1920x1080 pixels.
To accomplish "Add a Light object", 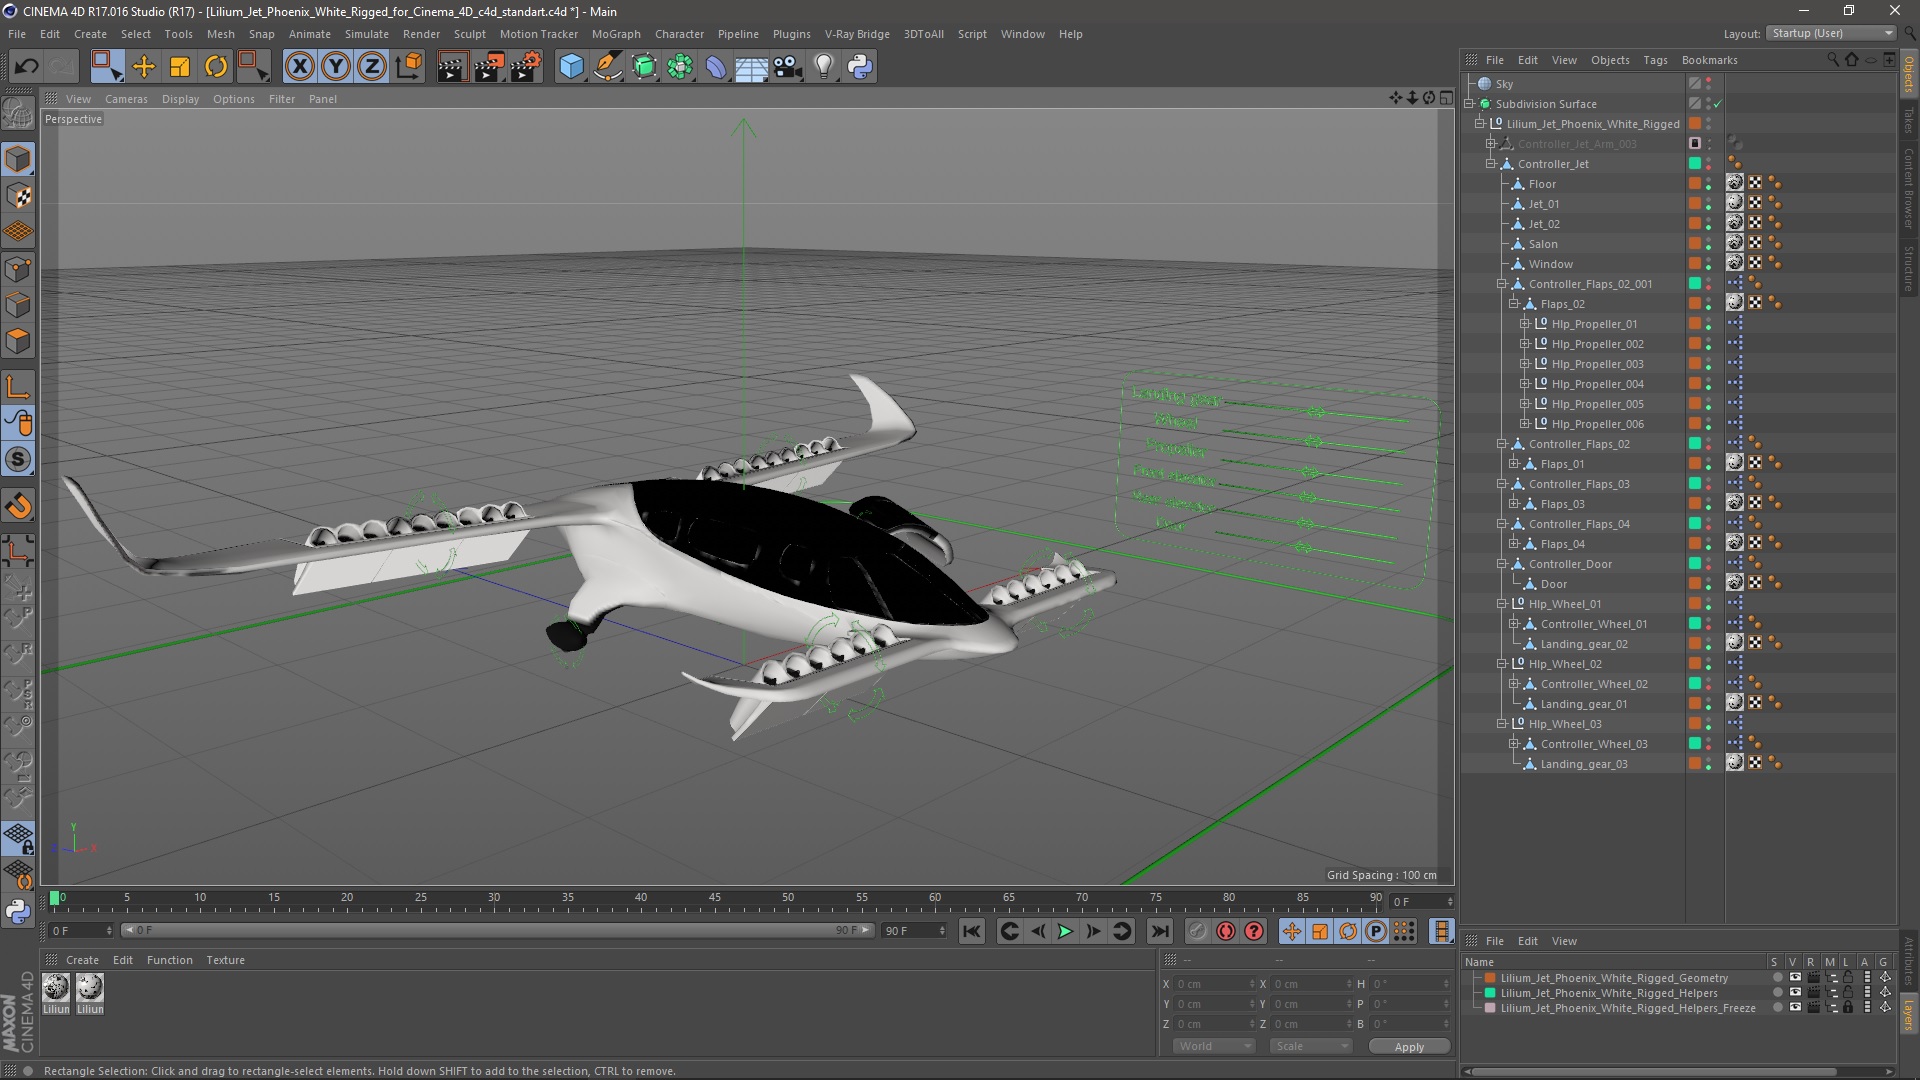I will pyautogui.click(x=824, y=67).
